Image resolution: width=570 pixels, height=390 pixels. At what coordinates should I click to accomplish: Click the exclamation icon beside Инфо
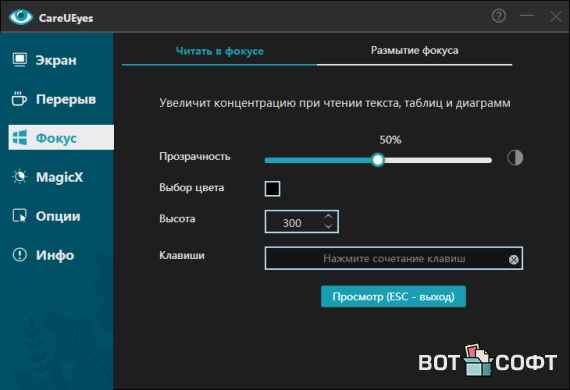(20, 255)
